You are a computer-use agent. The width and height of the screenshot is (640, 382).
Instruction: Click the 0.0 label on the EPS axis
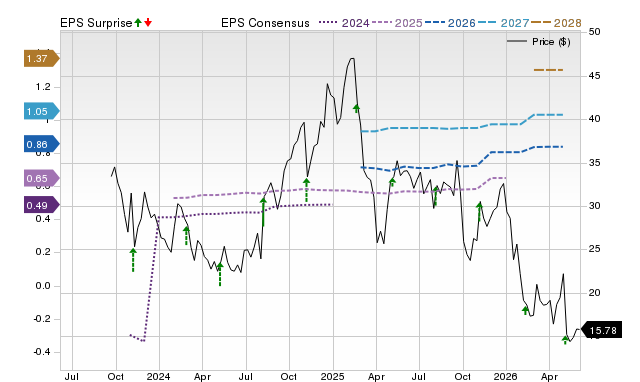(43, 286)
